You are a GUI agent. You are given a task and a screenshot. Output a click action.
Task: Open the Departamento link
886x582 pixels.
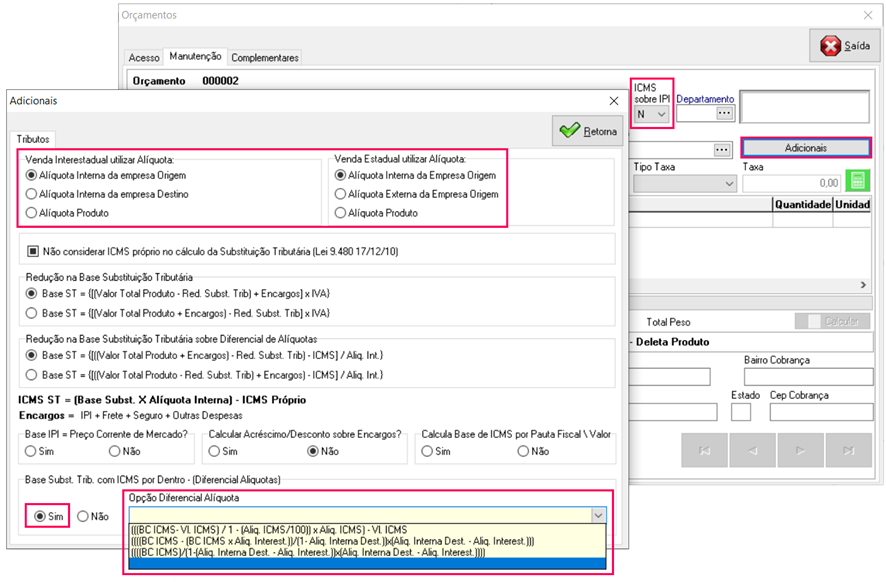705,99
